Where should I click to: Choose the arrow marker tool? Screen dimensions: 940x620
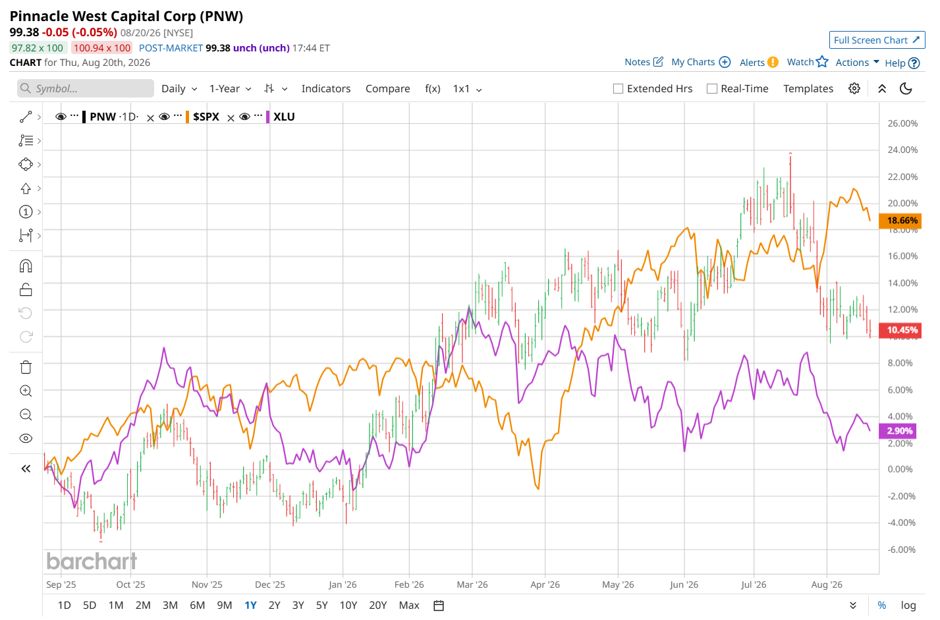pyautogui.click(x=25, y=188)
